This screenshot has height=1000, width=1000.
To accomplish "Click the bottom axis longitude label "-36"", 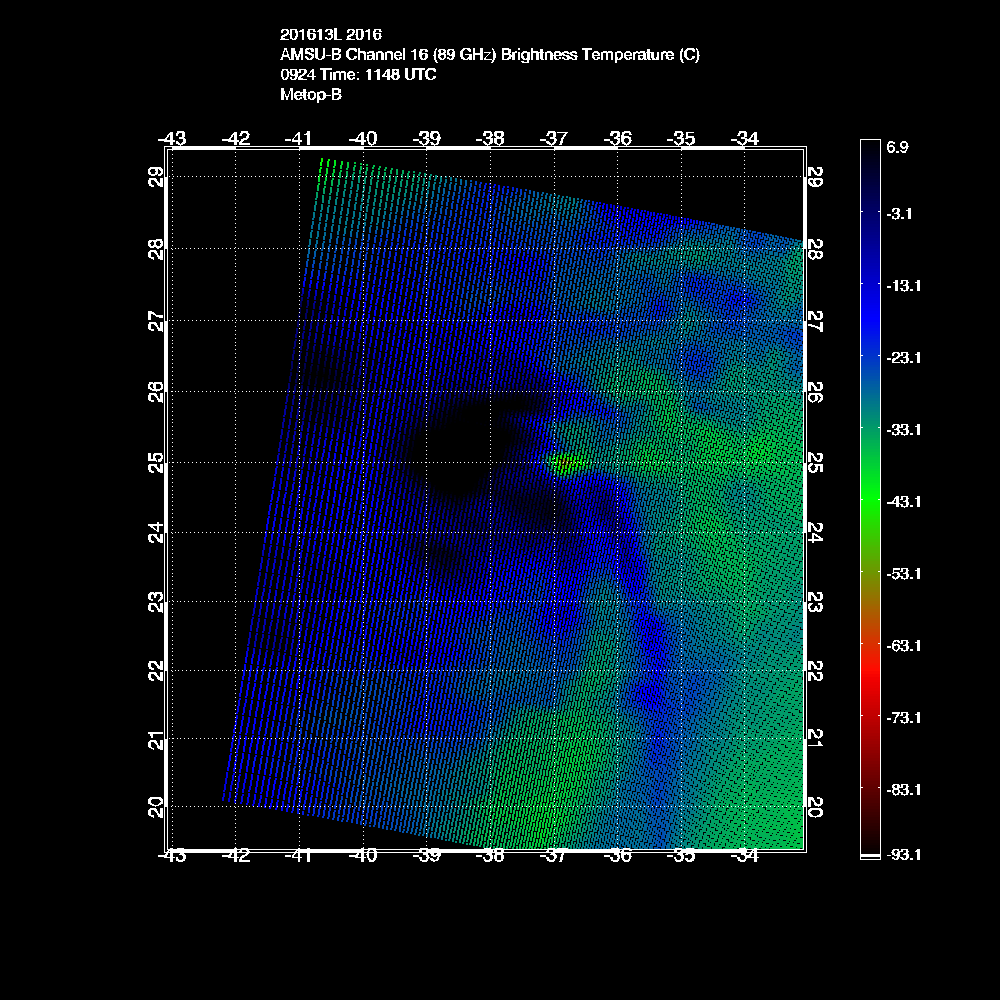I will coord(617,856).
